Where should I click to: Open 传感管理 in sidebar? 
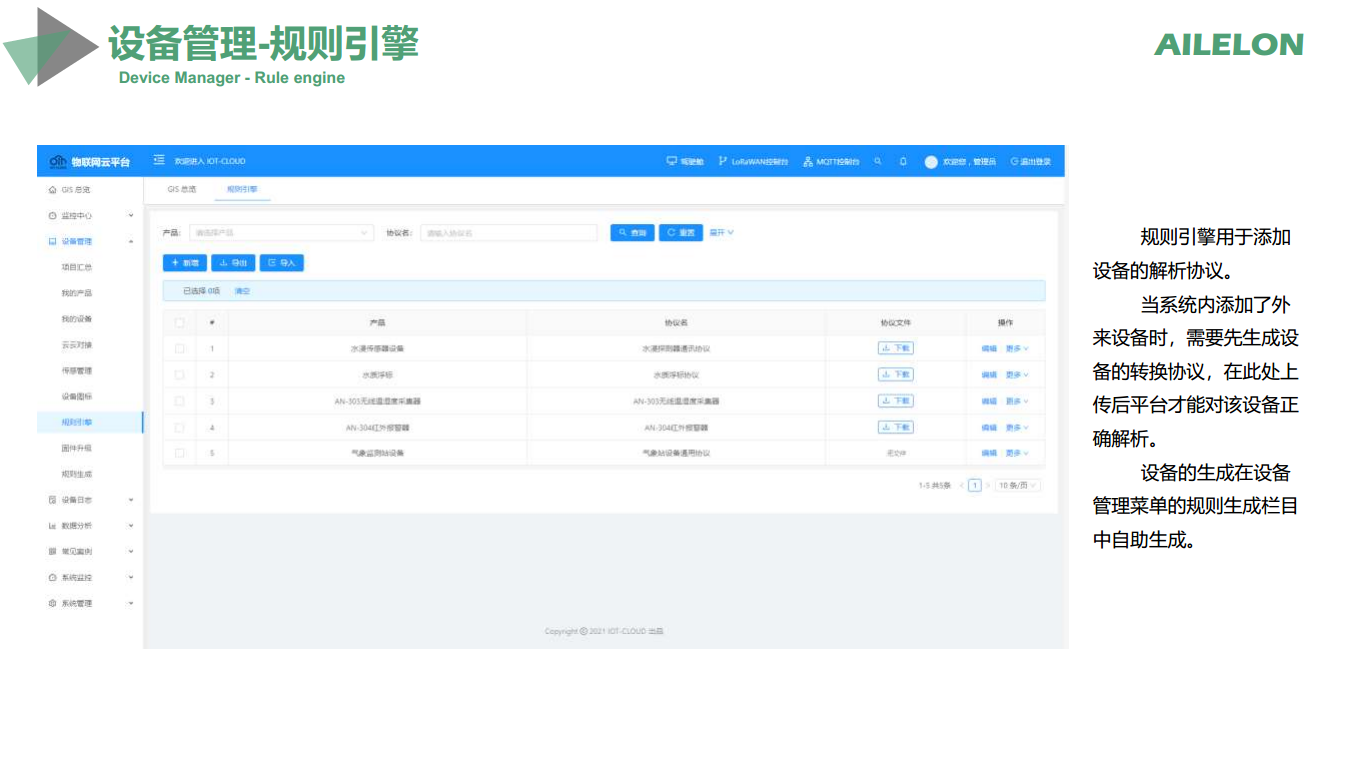77,370
